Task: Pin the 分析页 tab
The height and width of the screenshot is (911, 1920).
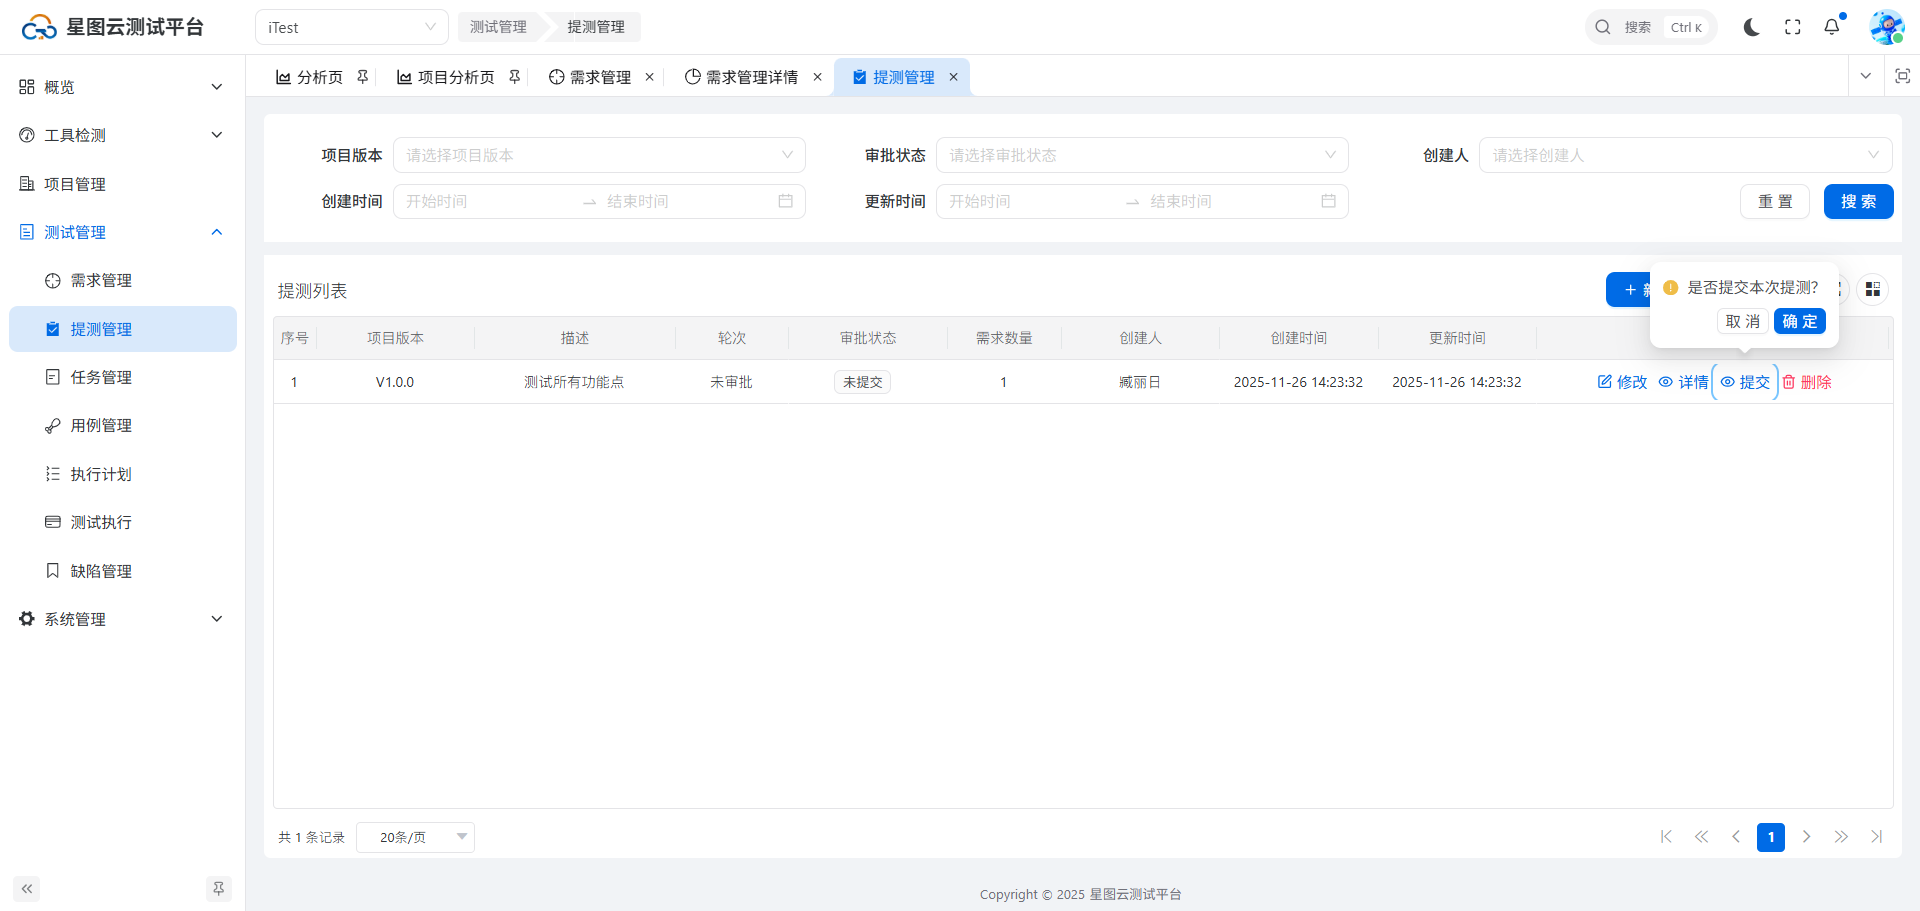Action: pyautogui.click(x=363, y=77)
